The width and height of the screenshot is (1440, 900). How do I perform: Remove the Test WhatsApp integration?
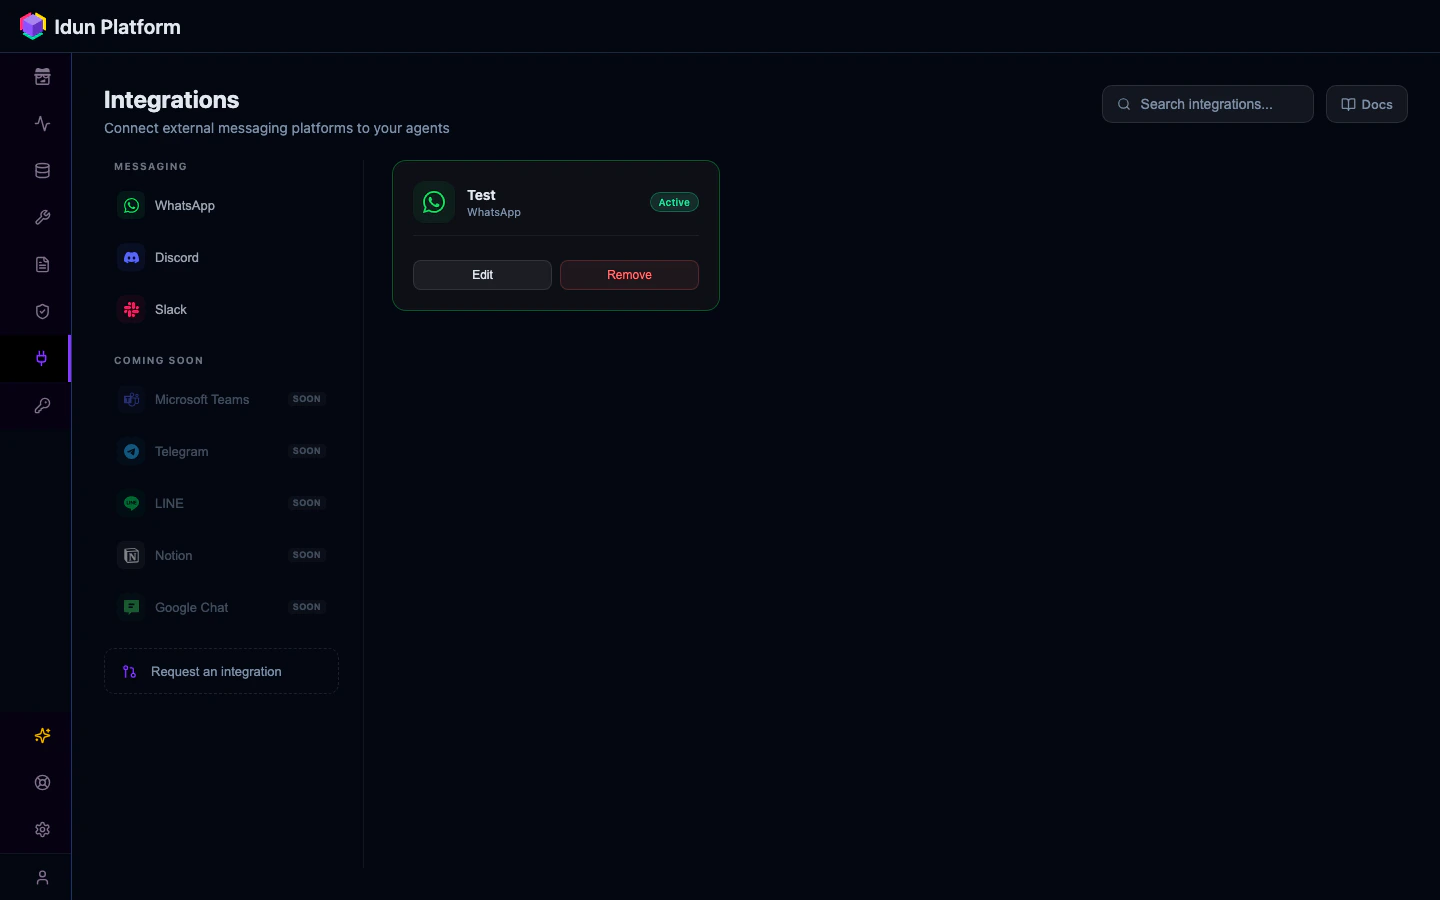629,275
